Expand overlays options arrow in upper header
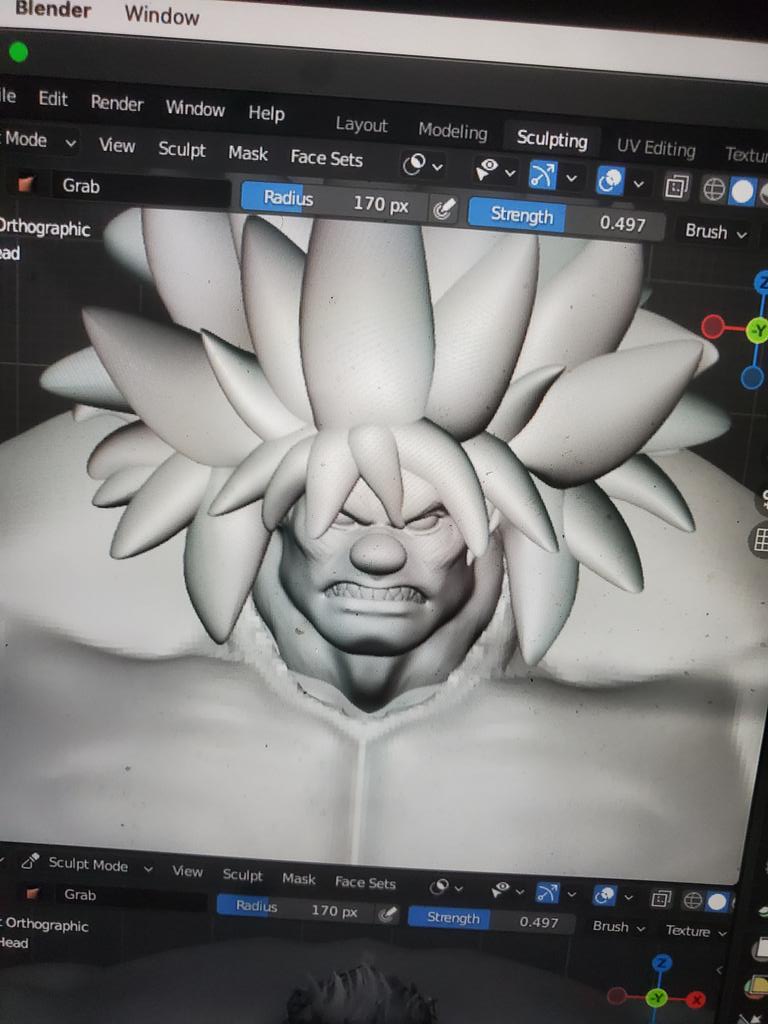This screenshot has height=1024, width=768. tap(639, 184)
